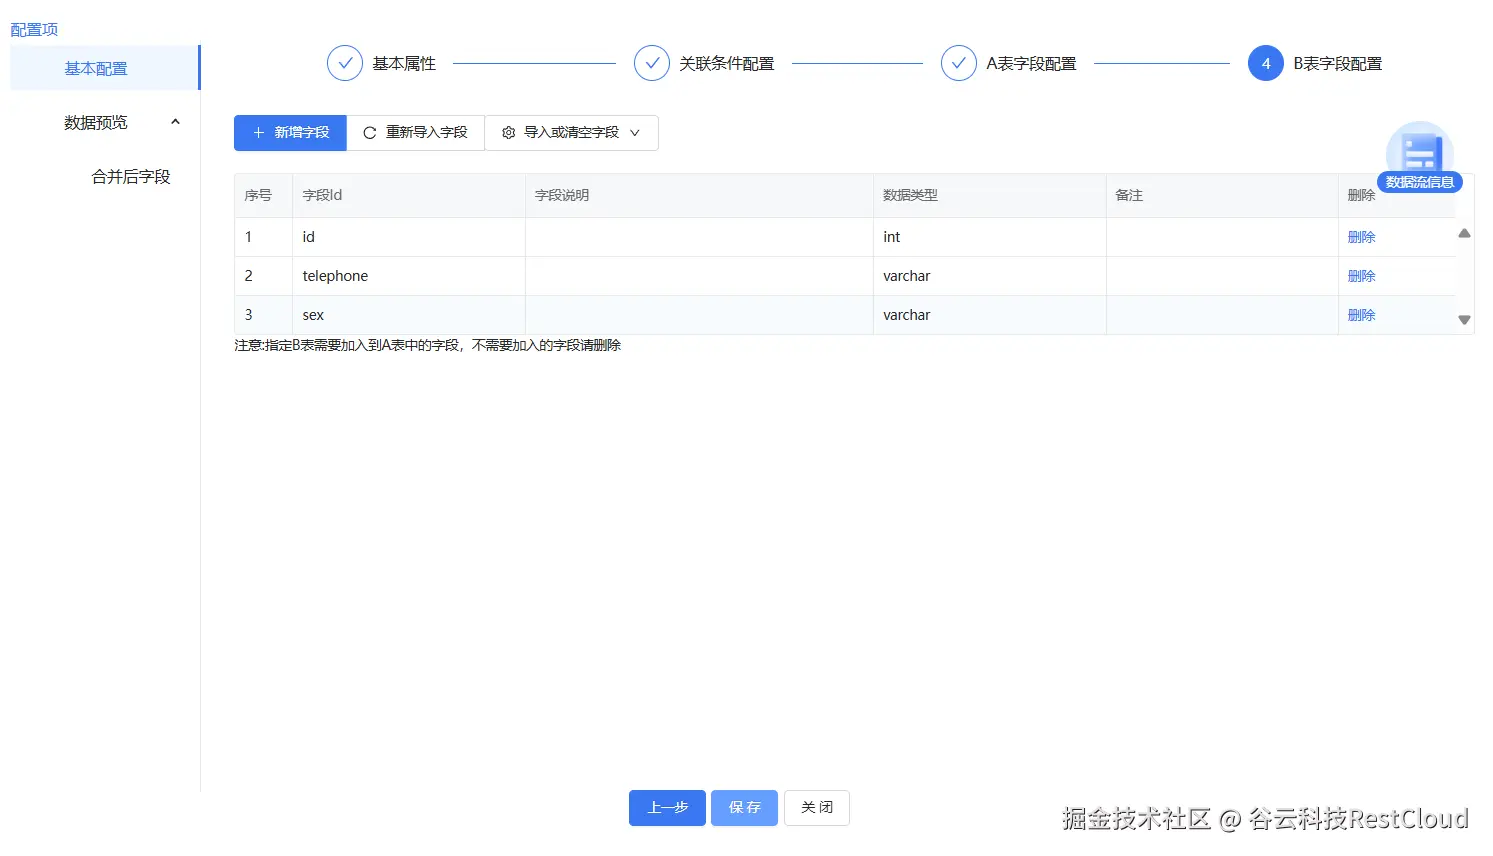Click the 'int' data type cell

click(x=990, y=237)
